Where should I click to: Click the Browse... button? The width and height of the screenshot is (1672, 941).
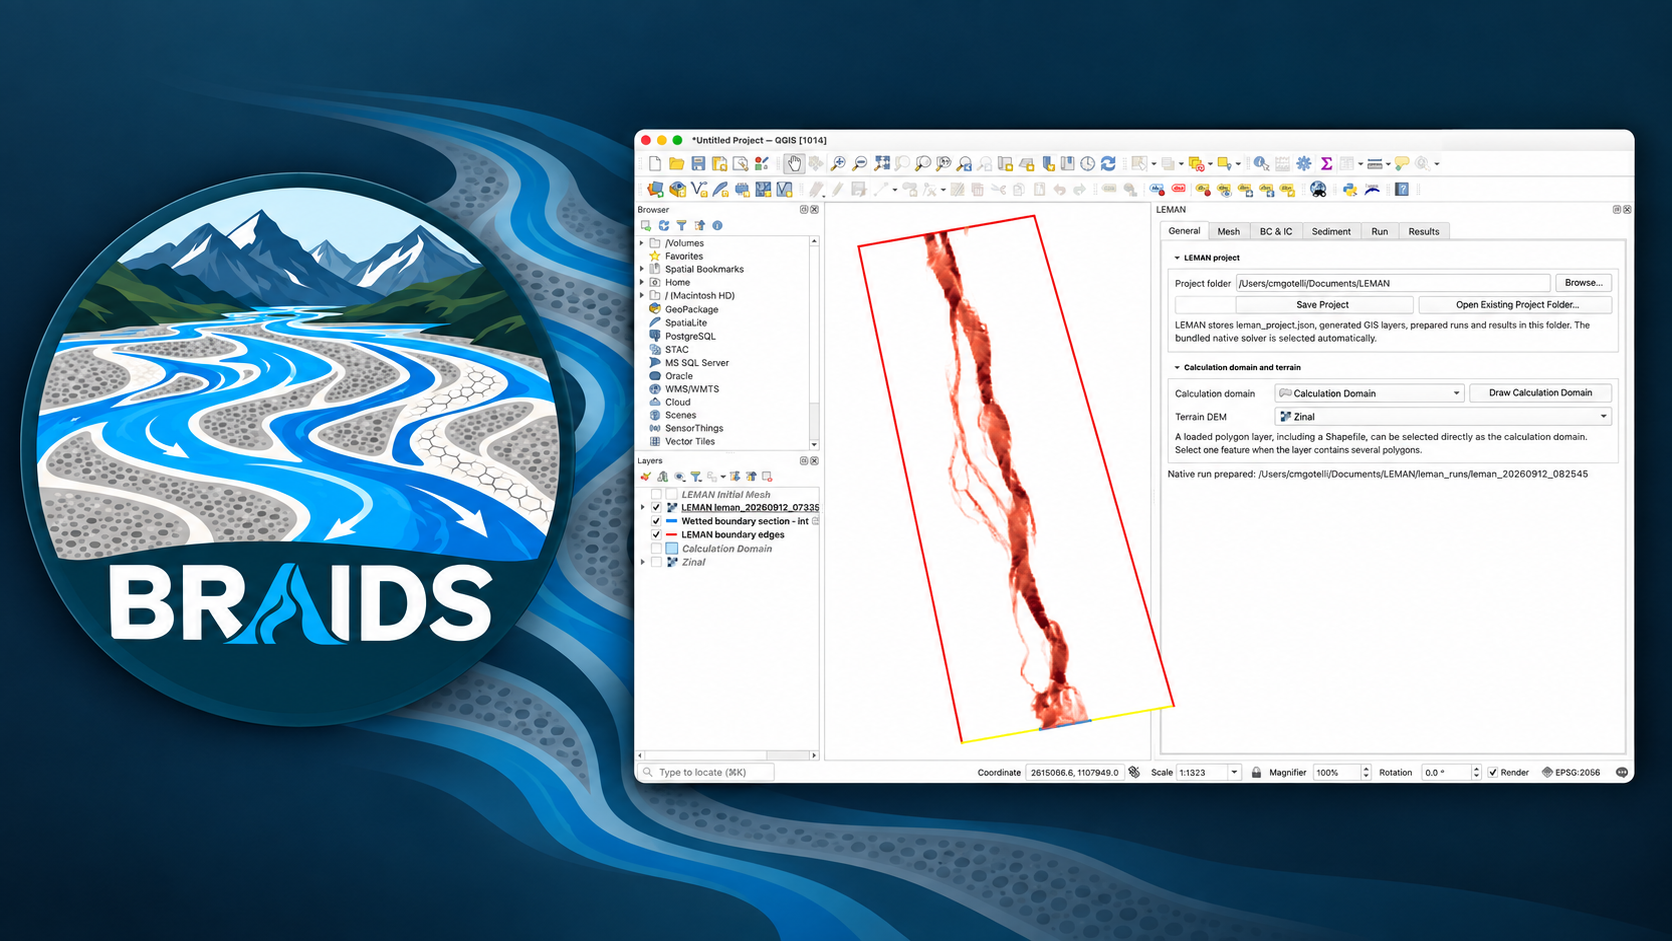coord(1584,283)
